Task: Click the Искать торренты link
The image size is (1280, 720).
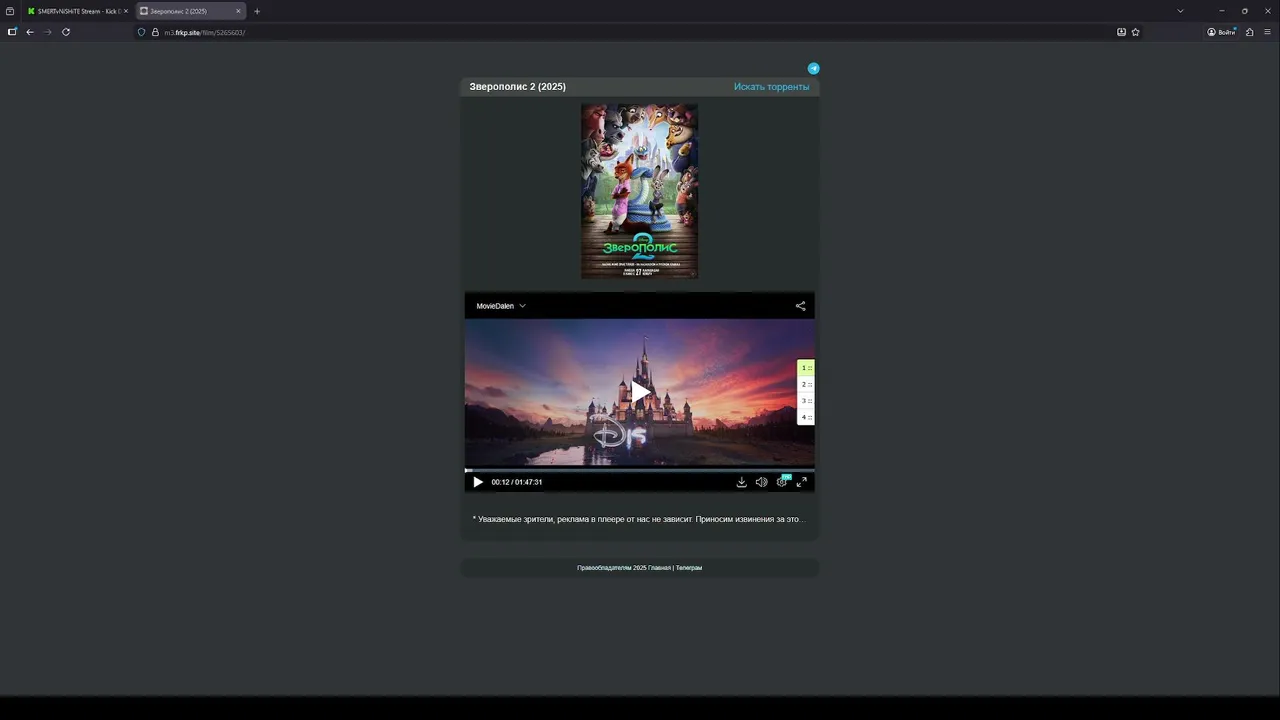Action: 771,87
